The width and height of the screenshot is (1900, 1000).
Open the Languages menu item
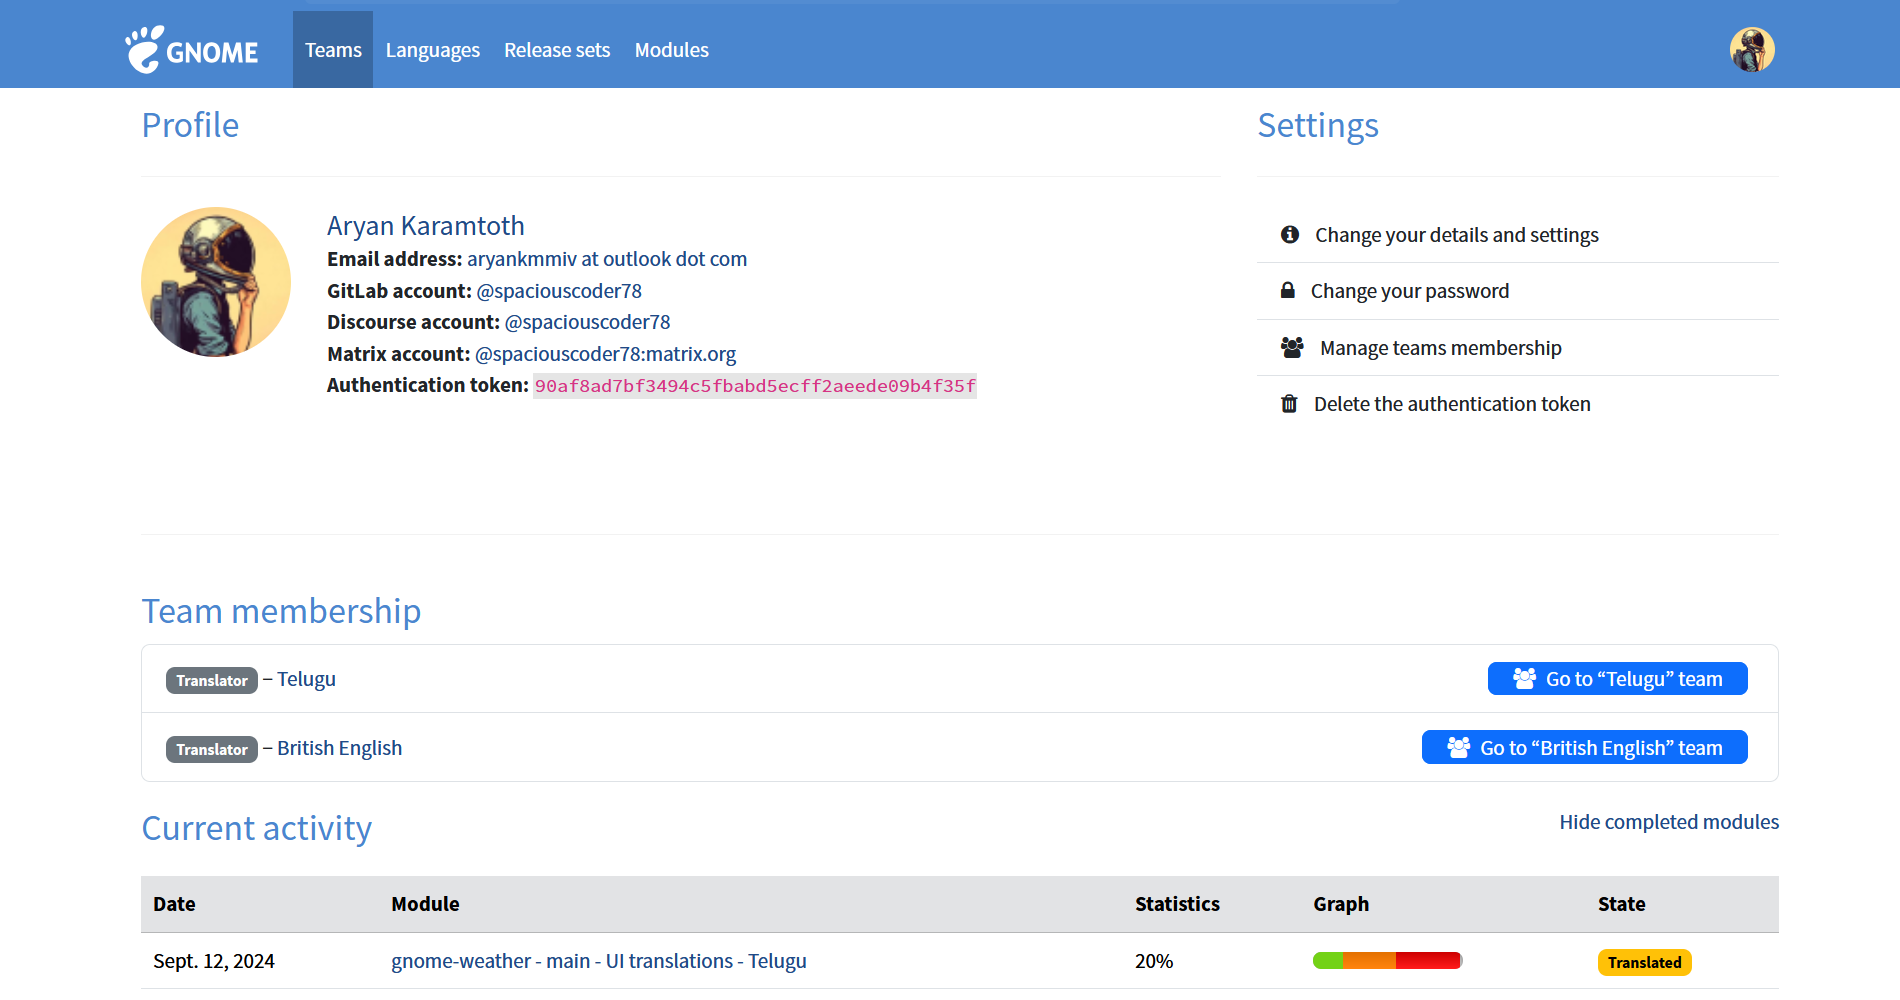[x=433, y=50]
